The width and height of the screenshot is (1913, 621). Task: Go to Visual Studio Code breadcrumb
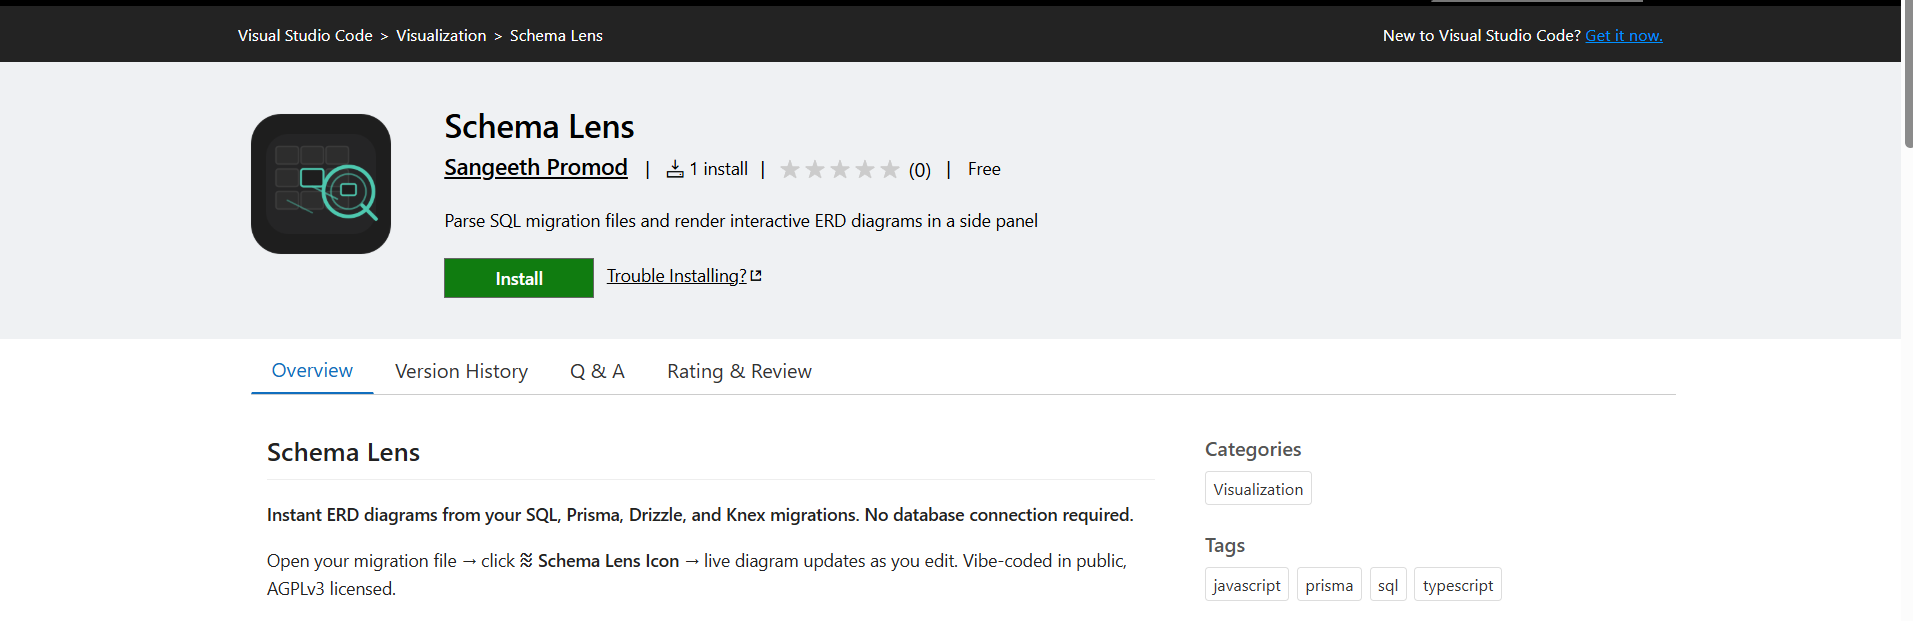[305, 35]
